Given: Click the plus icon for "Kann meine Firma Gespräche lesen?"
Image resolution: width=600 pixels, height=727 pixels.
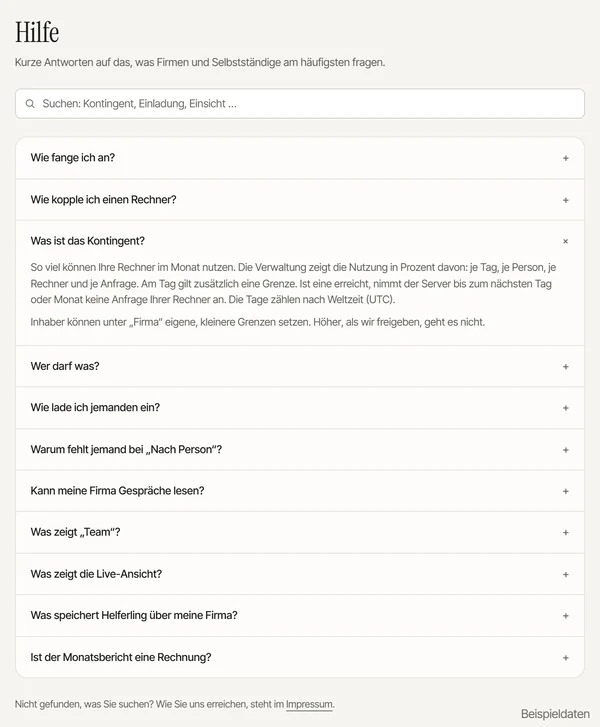Looking at the screenshot, I should (x=566, y=491).
